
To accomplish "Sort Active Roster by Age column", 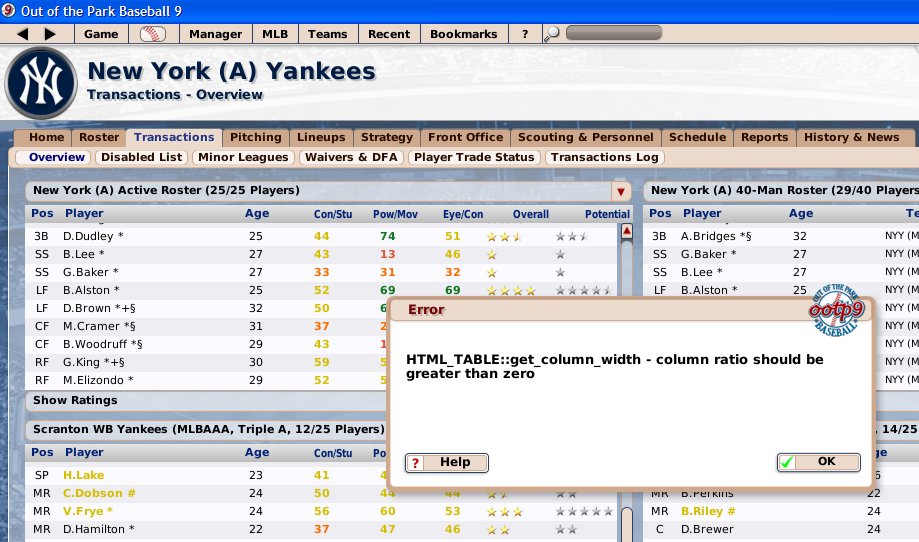I will click(x=257, y=213).
